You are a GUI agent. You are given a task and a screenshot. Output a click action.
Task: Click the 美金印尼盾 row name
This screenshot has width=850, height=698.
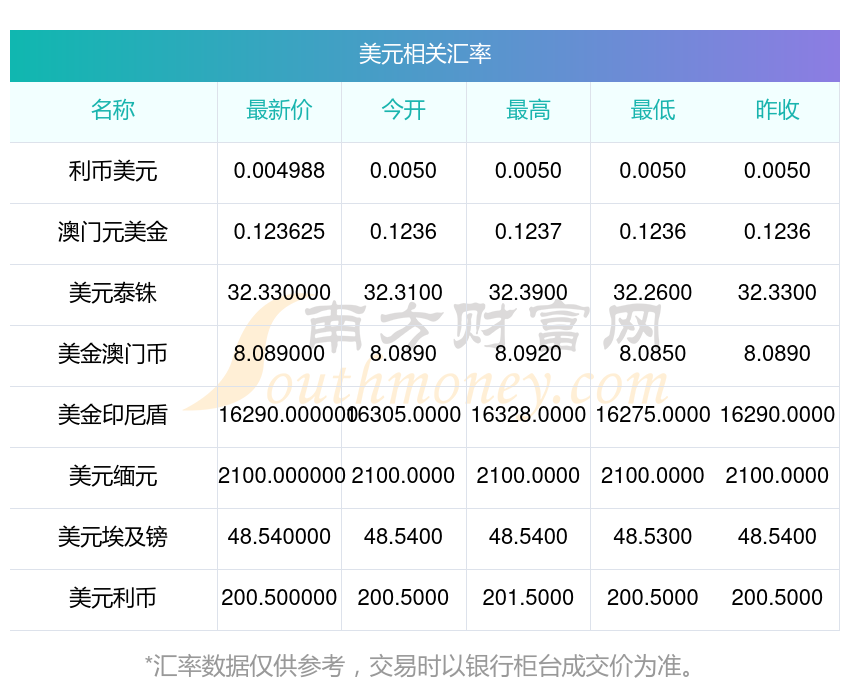[x=113, y=415]
